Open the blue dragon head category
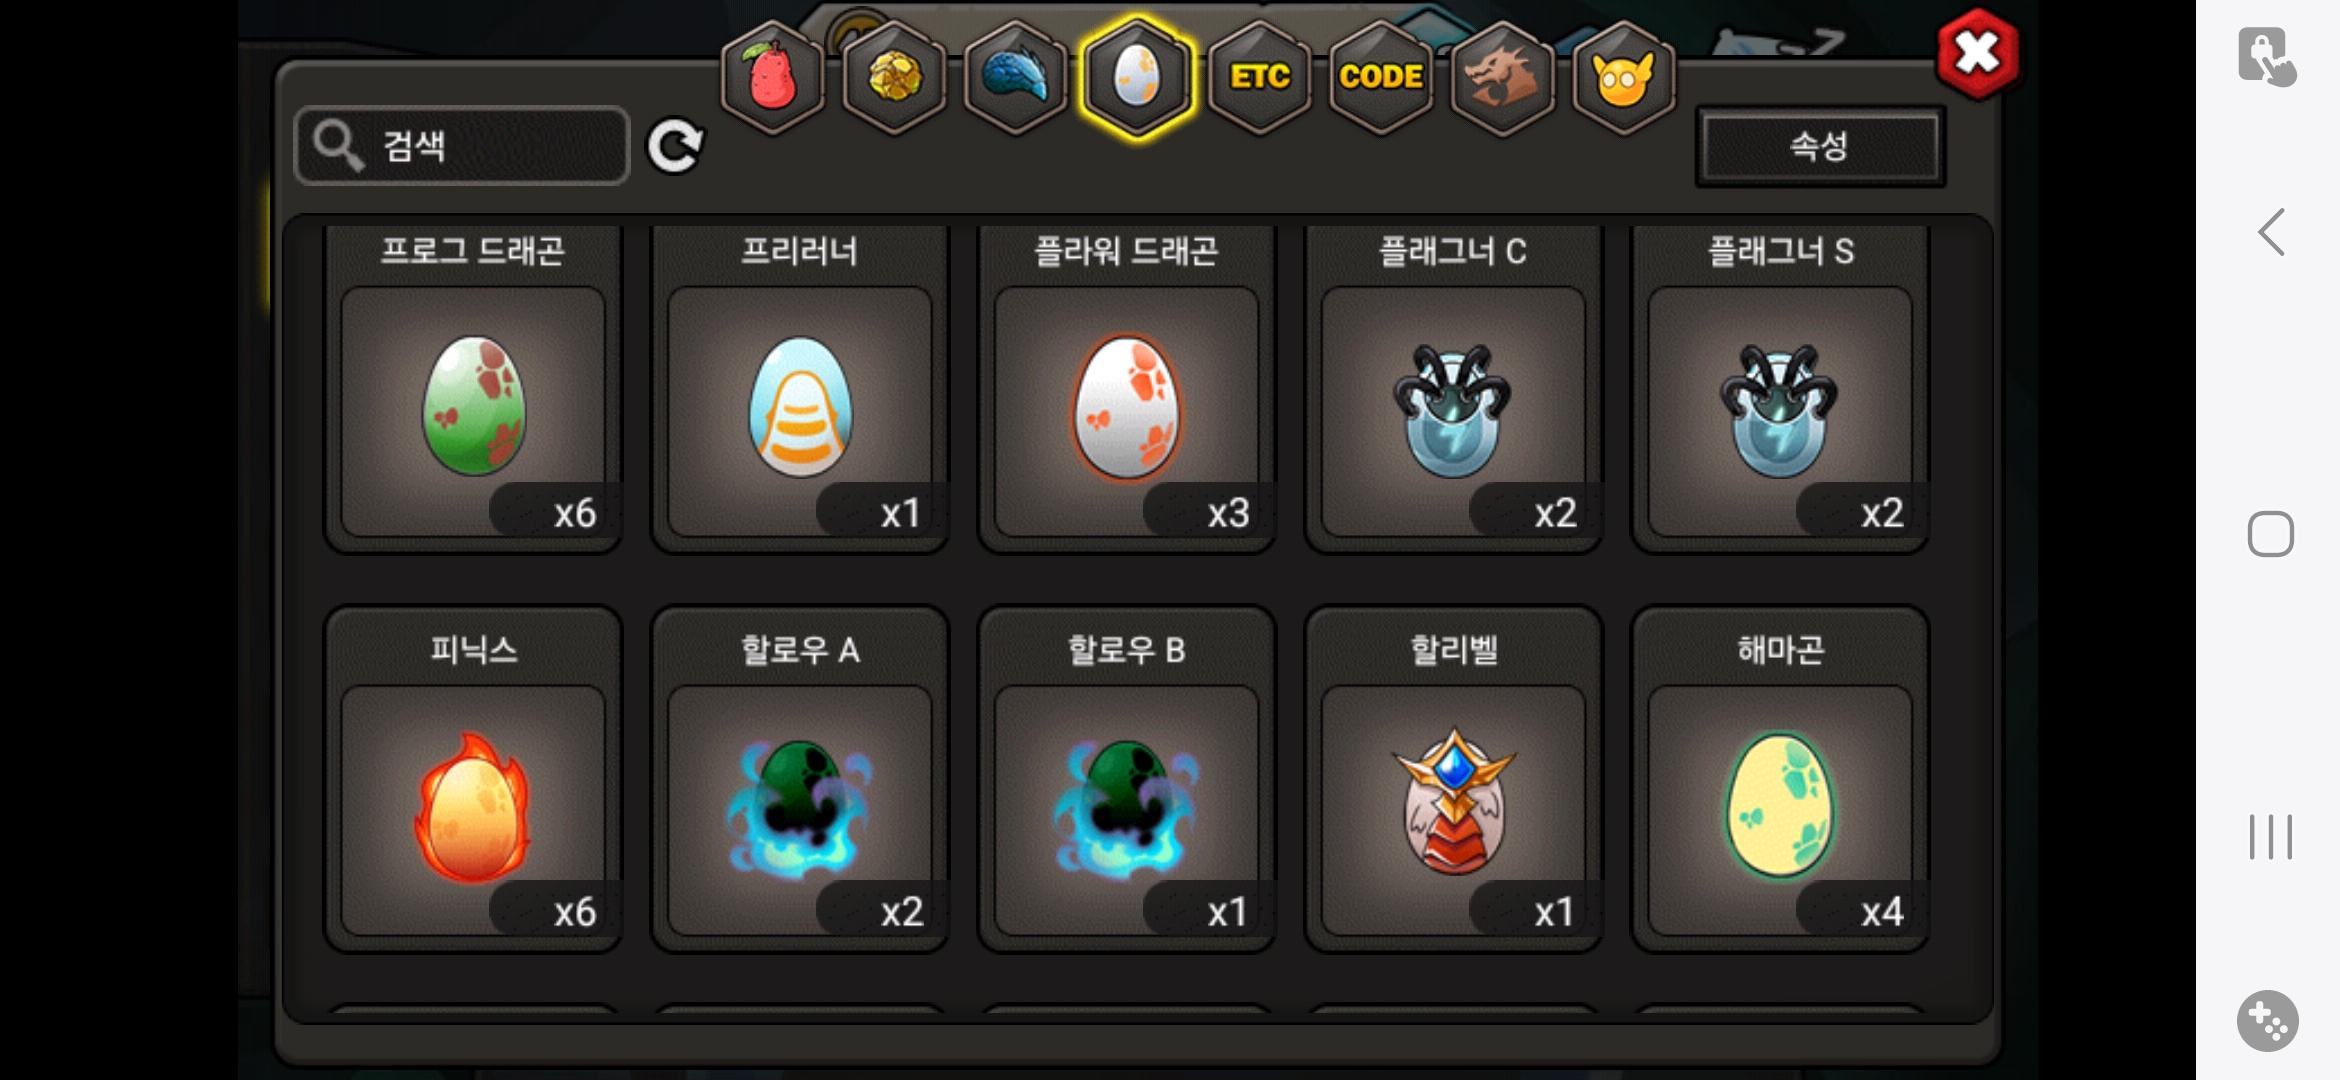Viewport: 2340px width, 1080px height. pos(1015,78)
